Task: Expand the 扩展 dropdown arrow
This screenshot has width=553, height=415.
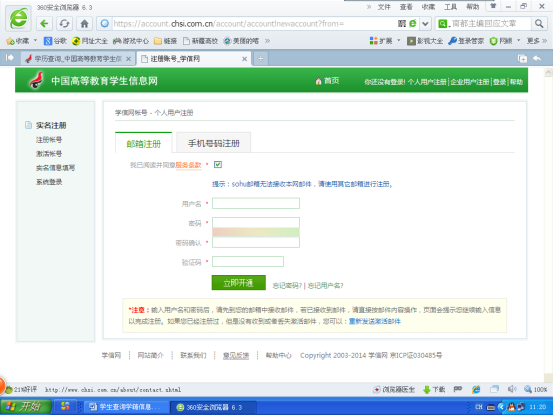Action: point(399,41)
